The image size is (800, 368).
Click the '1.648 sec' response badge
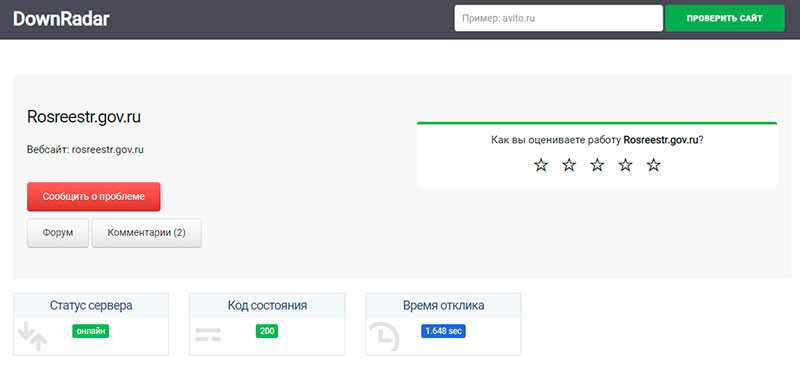coord(443,331)
